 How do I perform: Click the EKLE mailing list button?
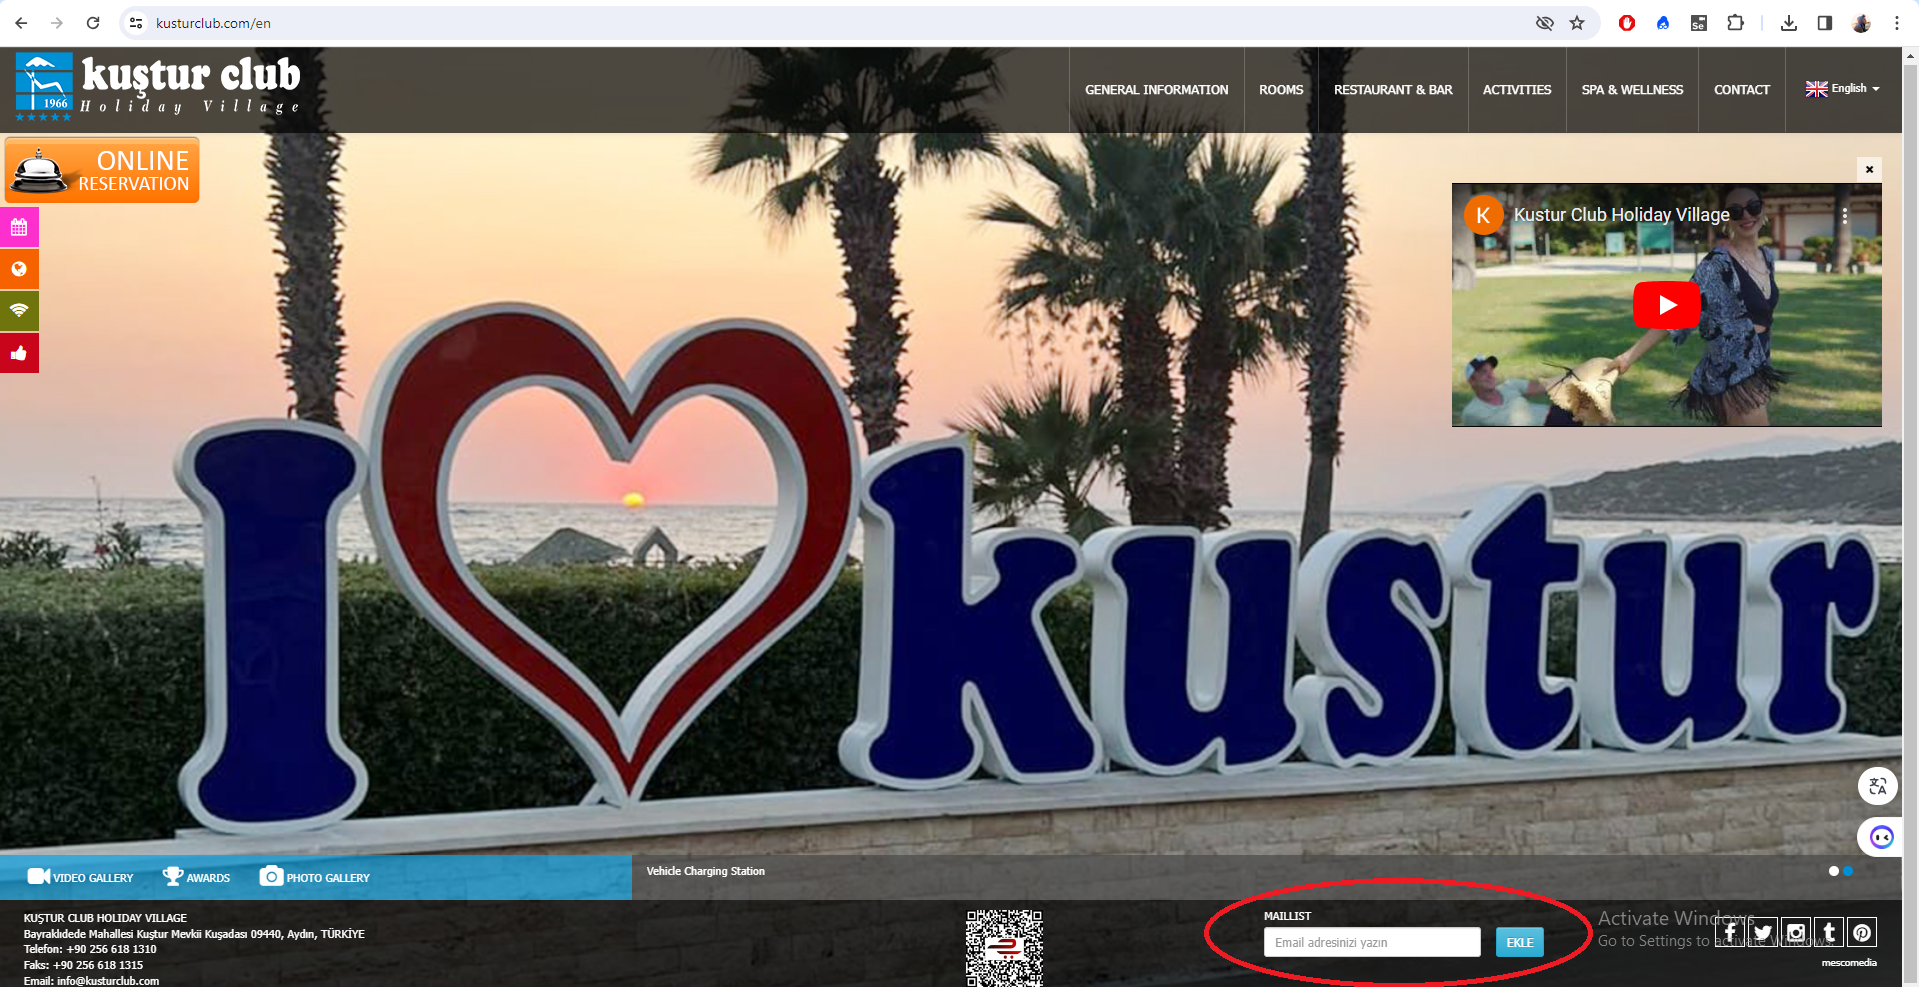pos(1520,942)
